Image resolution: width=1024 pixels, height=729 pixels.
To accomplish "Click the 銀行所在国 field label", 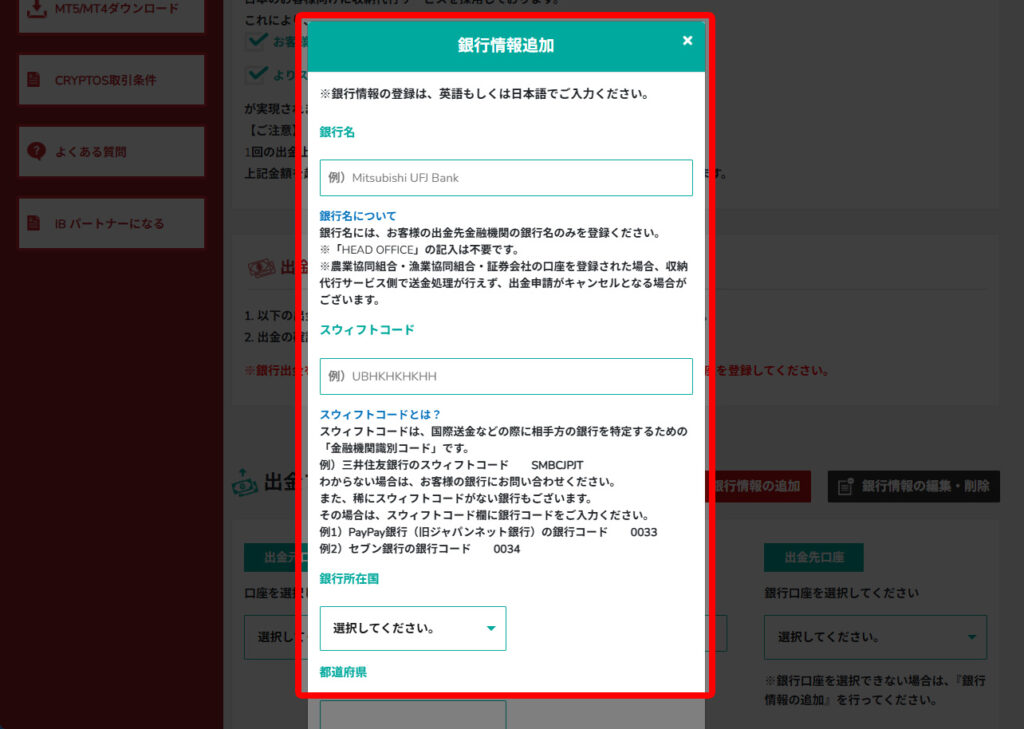I will [x=349, y=579].
